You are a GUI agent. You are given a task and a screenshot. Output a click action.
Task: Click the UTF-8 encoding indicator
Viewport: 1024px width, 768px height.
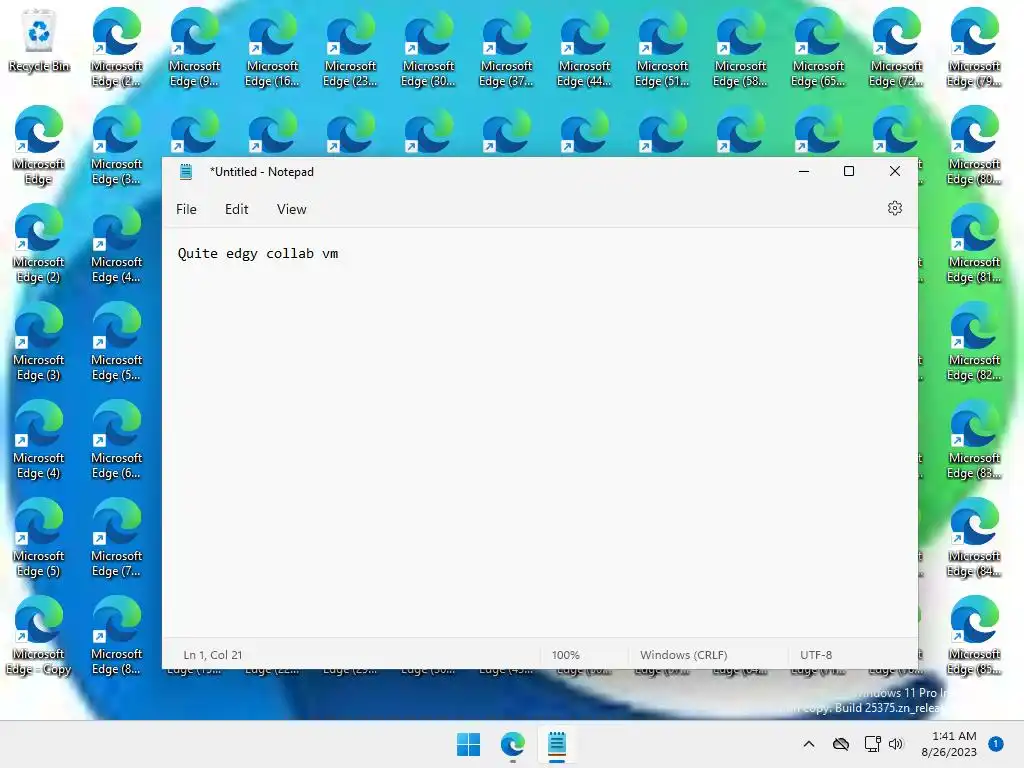816,655
